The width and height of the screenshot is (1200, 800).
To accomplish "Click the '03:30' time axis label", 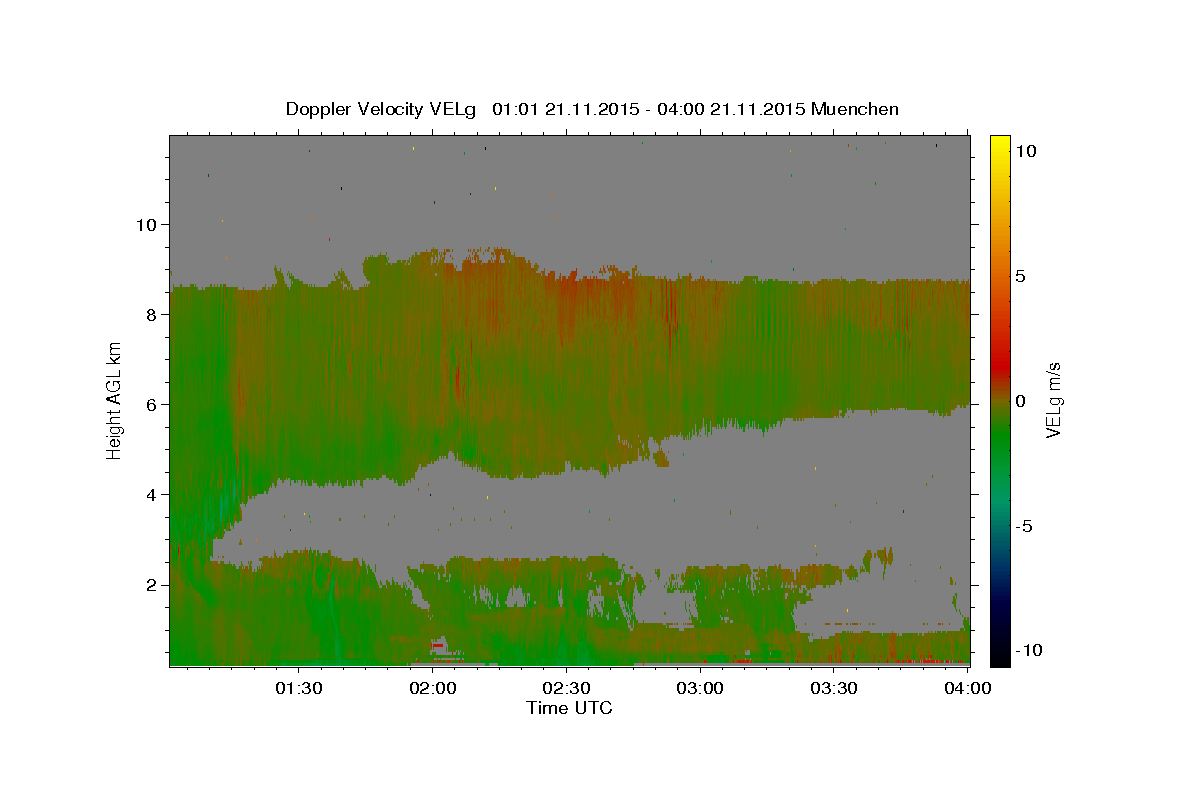I will [834, 688].
